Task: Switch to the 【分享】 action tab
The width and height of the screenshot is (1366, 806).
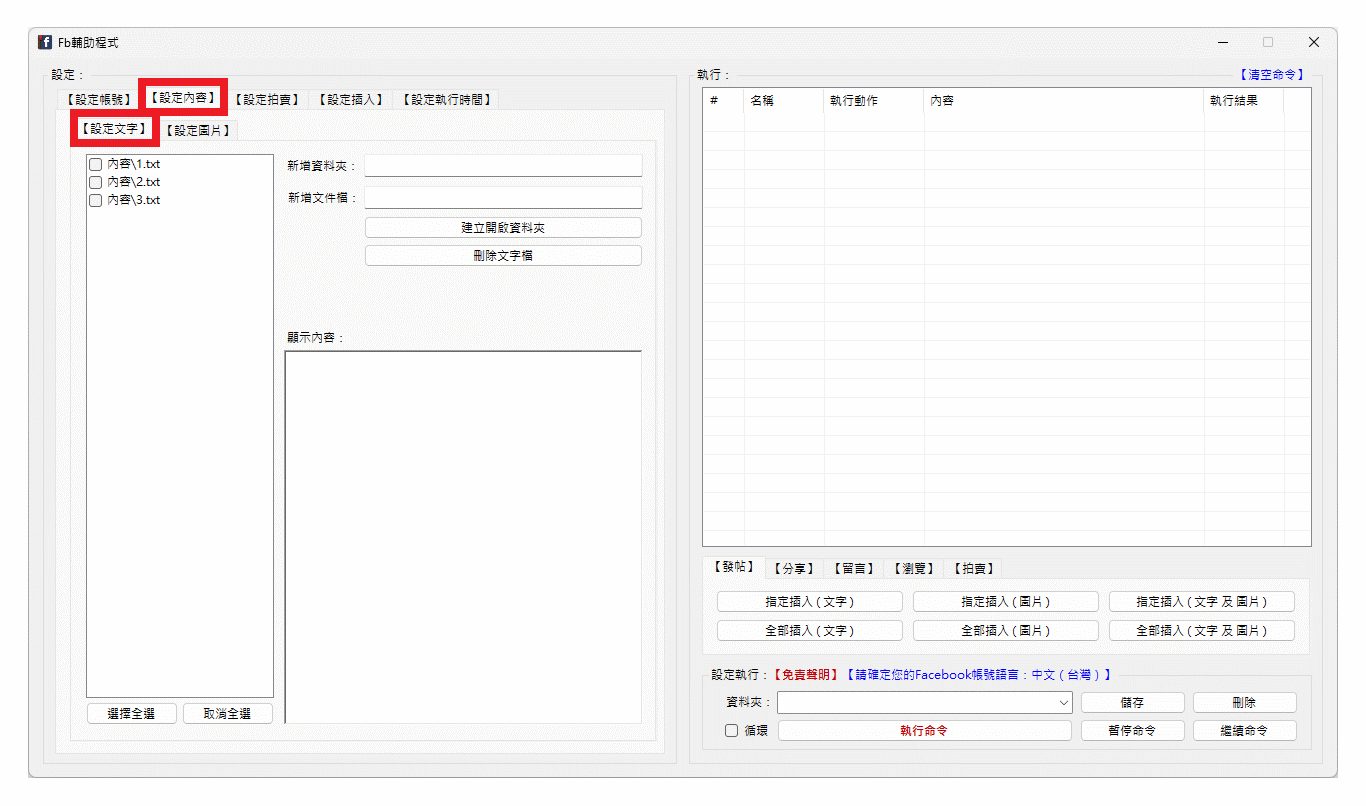Action: point(794,569)
